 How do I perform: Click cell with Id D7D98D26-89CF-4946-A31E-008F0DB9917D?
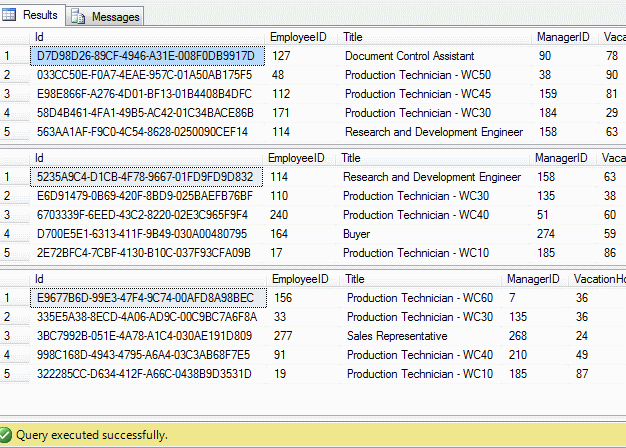coord(146,56)
